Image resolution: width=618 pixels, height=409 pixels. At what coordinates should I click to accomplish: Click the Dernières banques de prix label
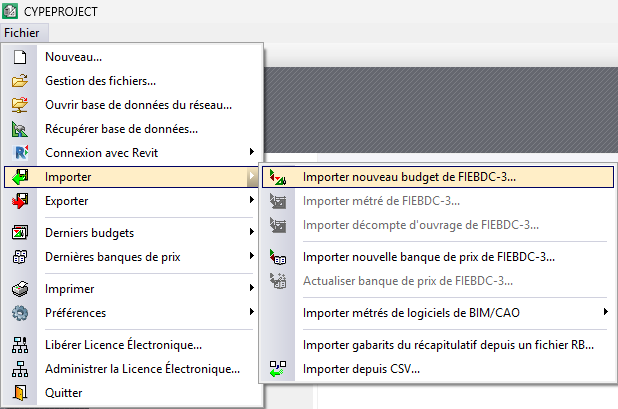click(113, 257)
